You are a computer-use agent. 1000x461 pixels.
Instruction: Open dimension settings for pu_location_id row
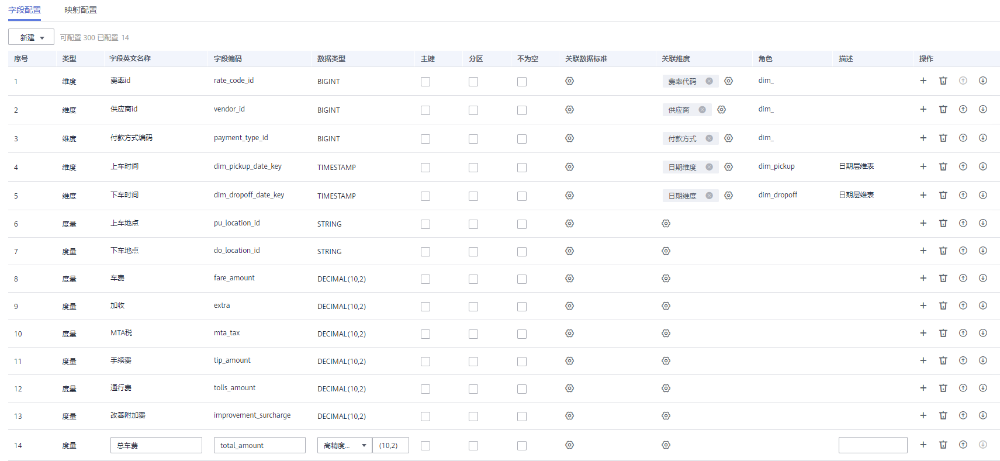coord(665,222)
